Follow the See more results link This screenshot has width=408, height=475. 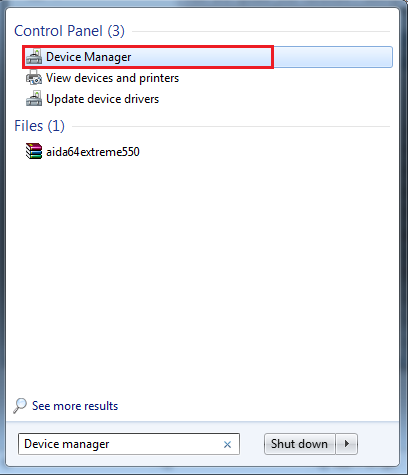click(x=75, y=406)
